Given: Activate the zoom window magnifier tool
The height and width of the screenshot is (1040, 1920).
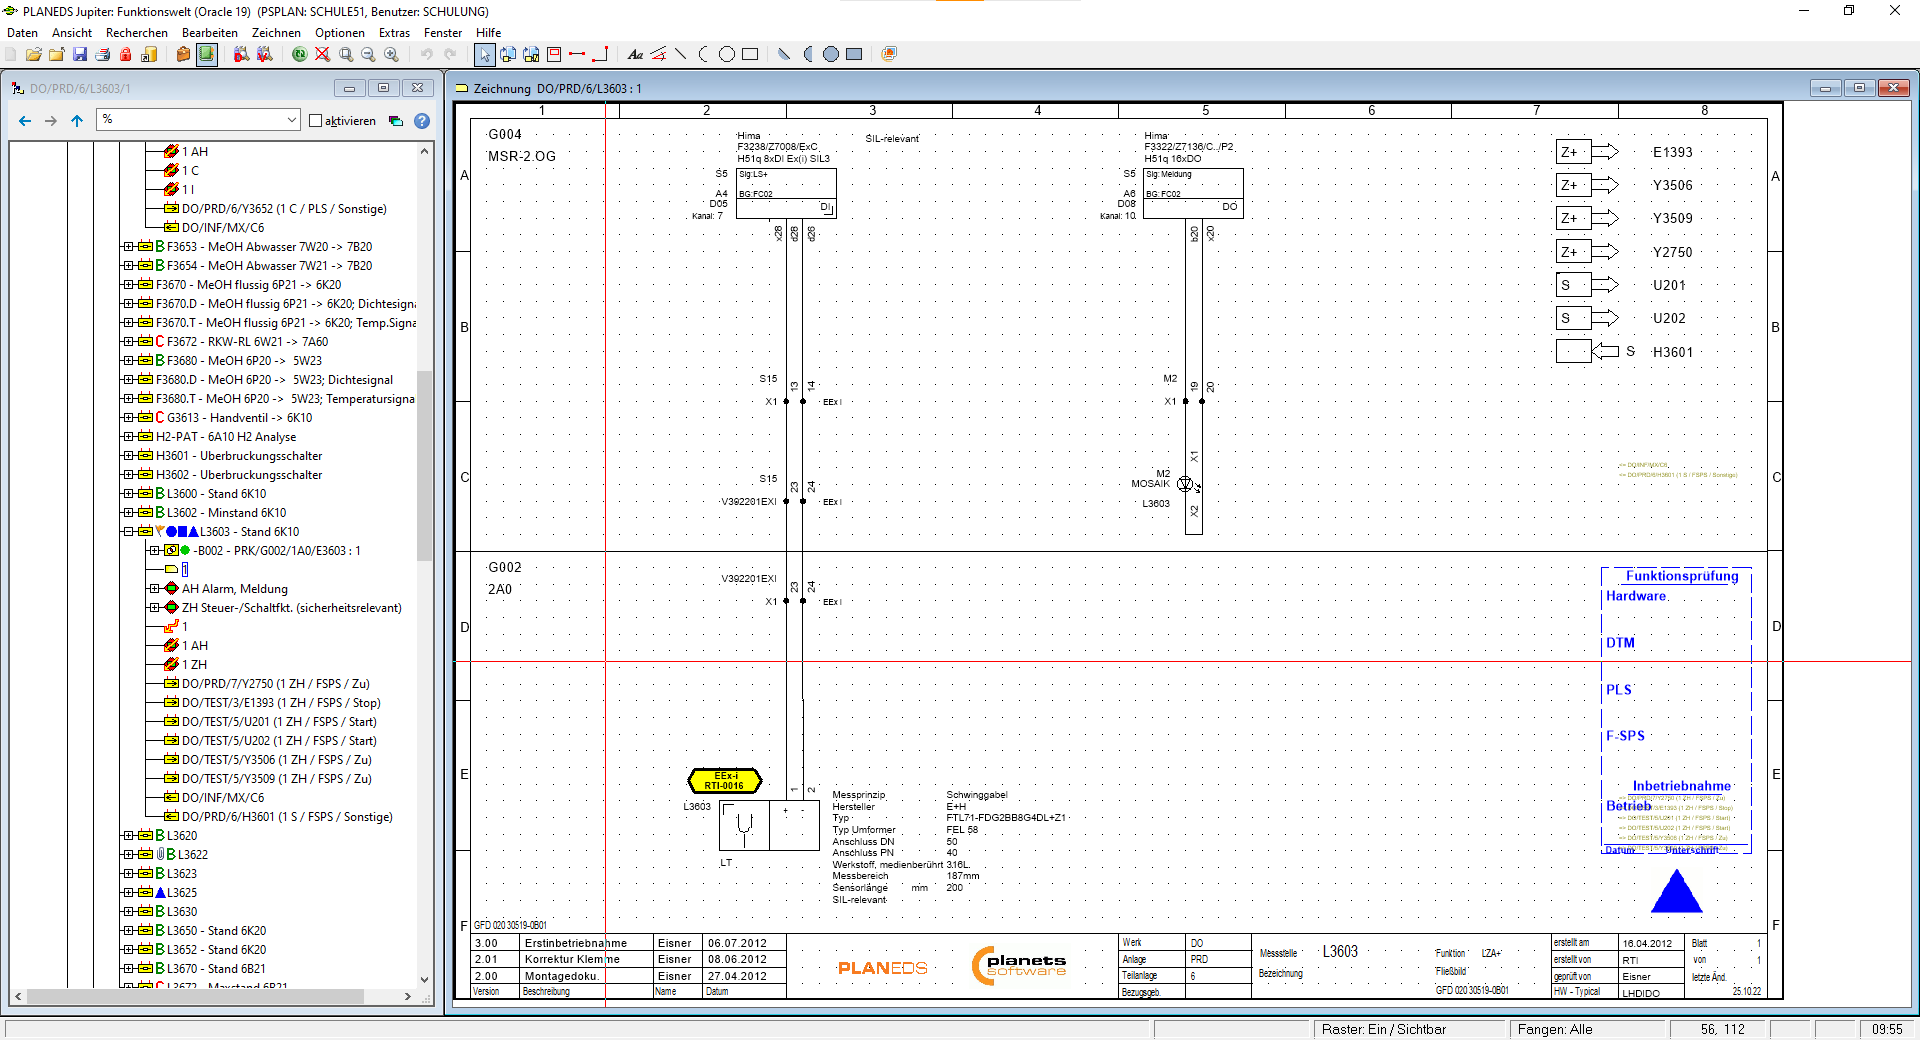Looking at the screenshot, I should [346, 54].
